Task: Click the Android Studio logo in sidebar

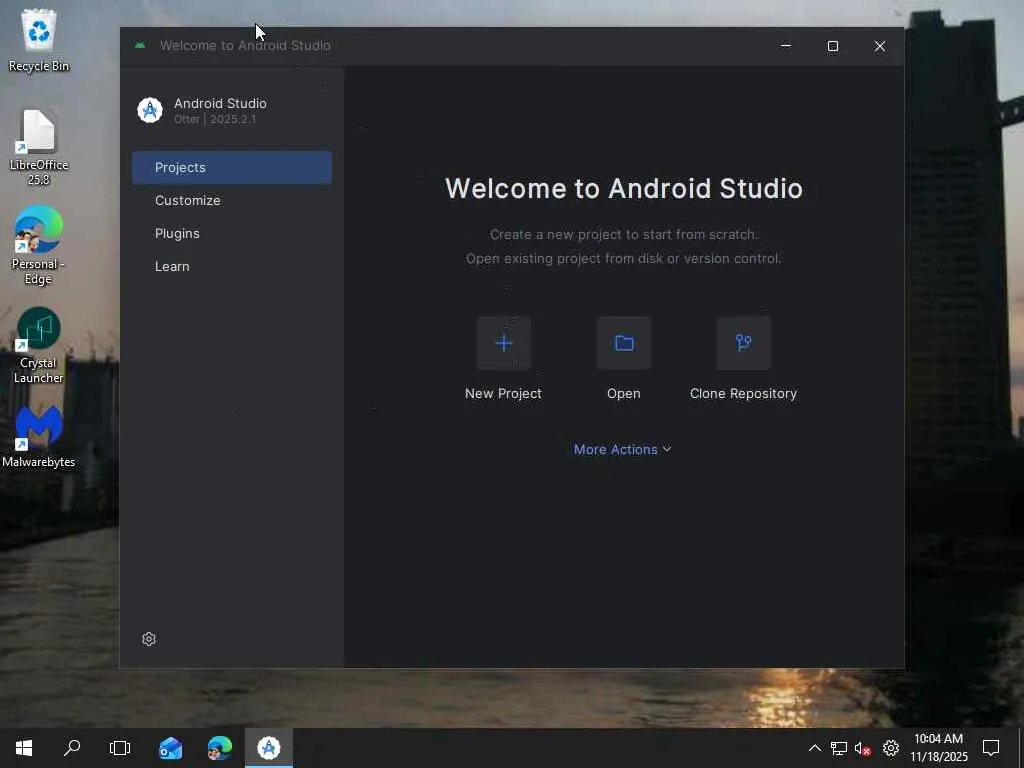Action: pos(150,110)
